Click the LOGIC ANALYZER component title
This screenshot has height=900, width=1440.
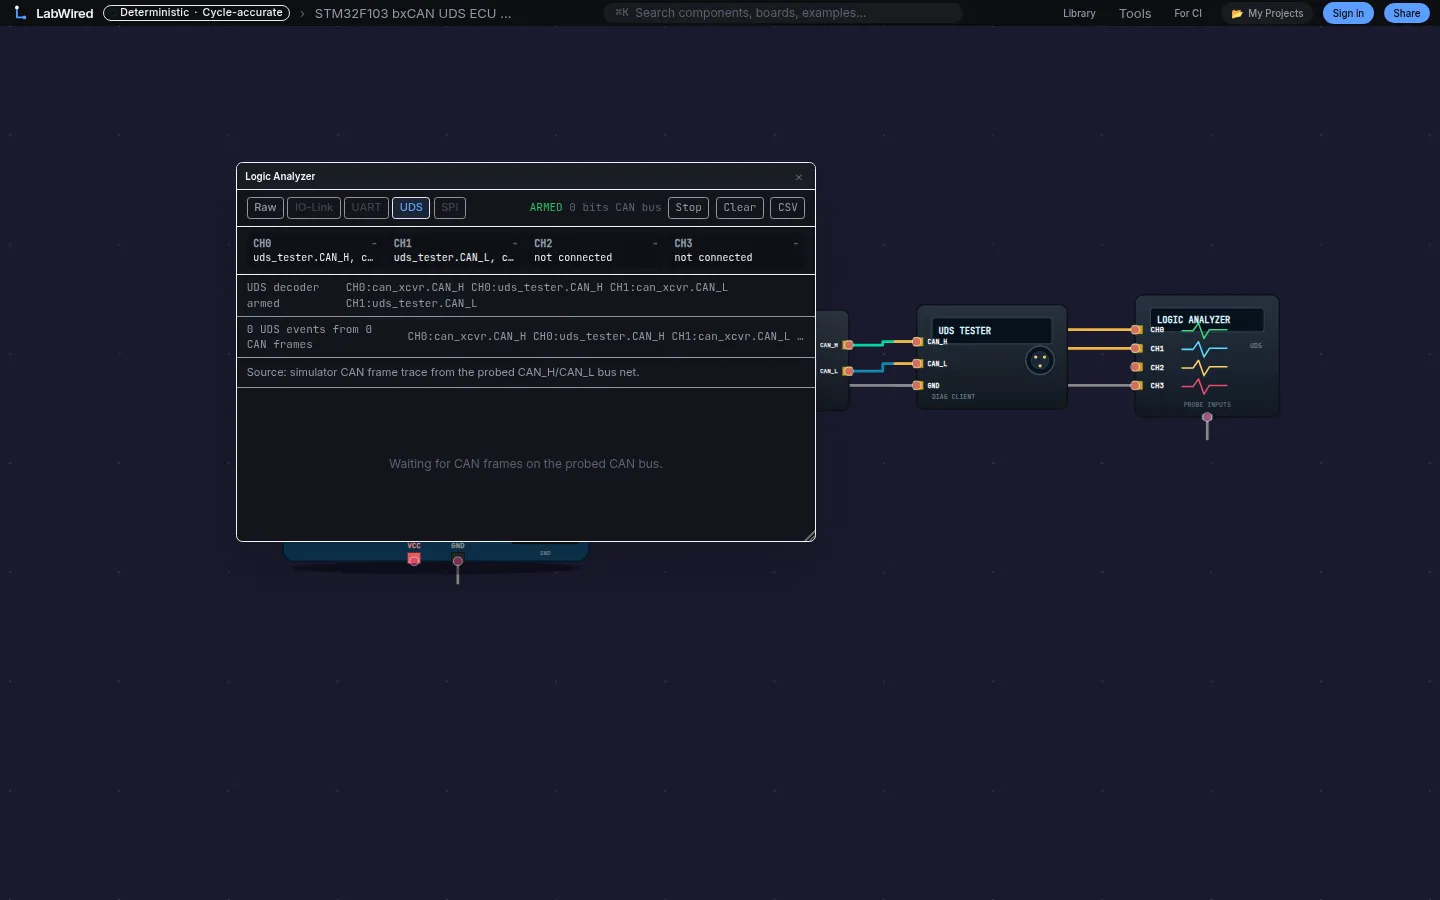click(1194, 320)
